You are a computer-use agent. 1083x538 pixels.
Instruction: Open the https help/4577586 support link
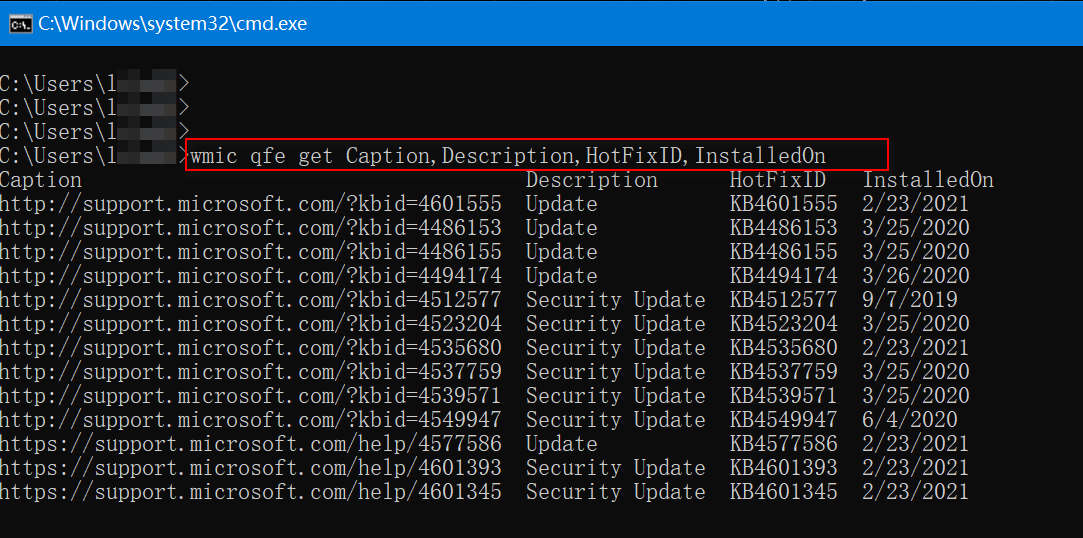coord(250,444)
